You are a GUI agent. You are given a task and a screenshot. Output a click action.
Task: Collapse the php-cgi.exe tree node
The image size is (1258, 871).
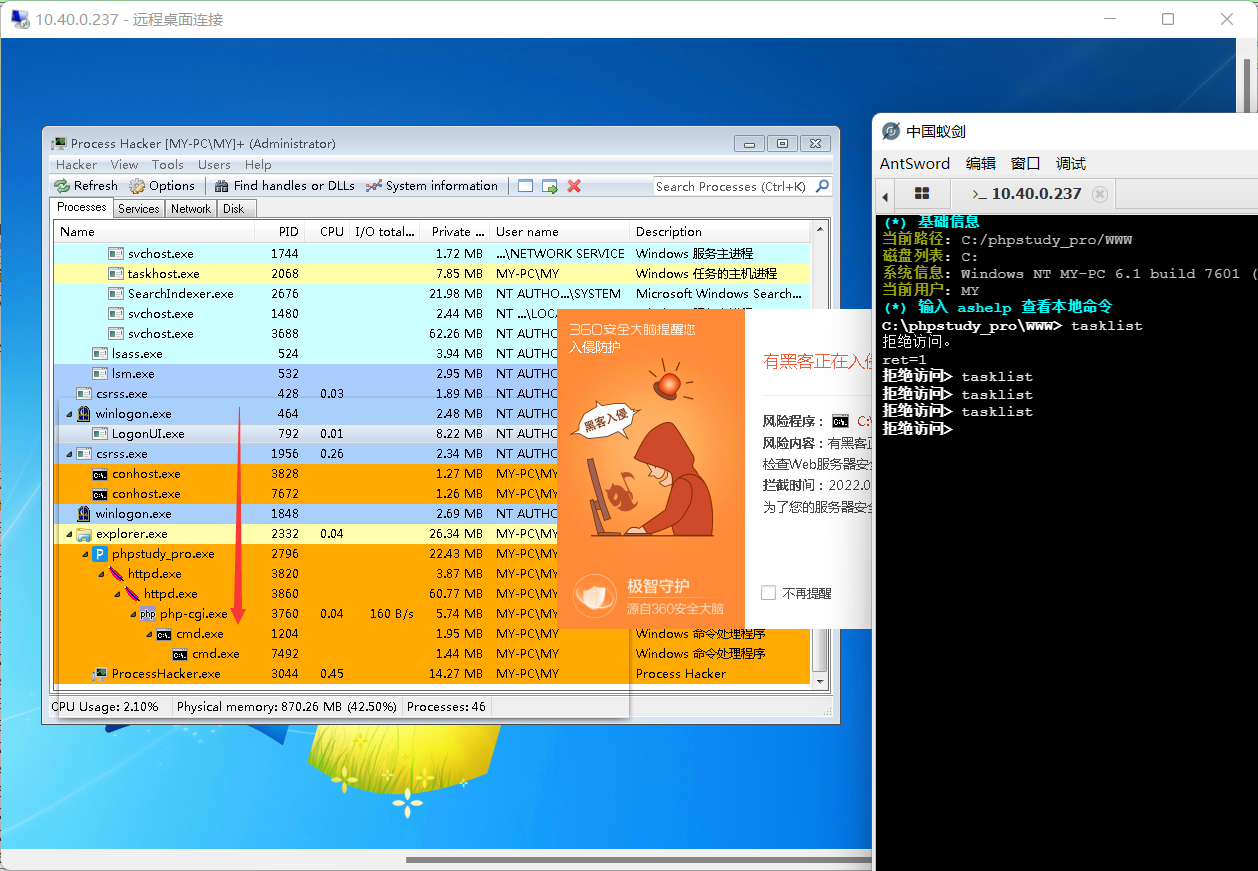[x=133, y=614]
